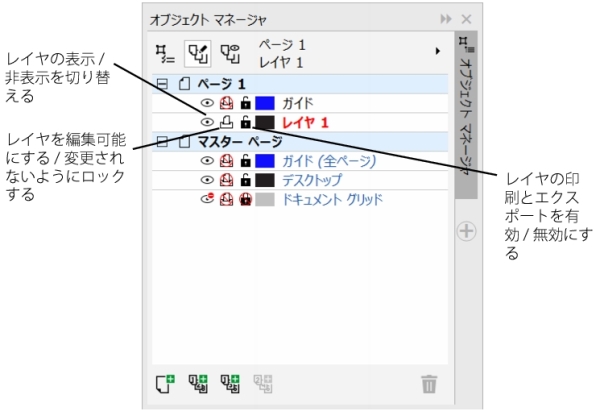Toggle visibility of ガイド (全ページ) layer

pos(208,160)
